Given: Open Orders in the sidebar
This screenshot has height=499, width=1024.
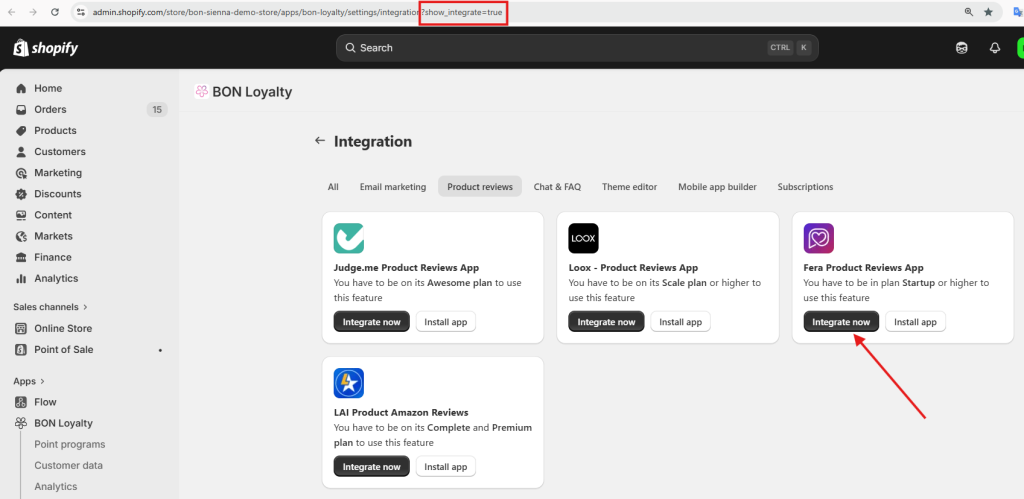Looking at the screenshot, I should tap(50, 110).
